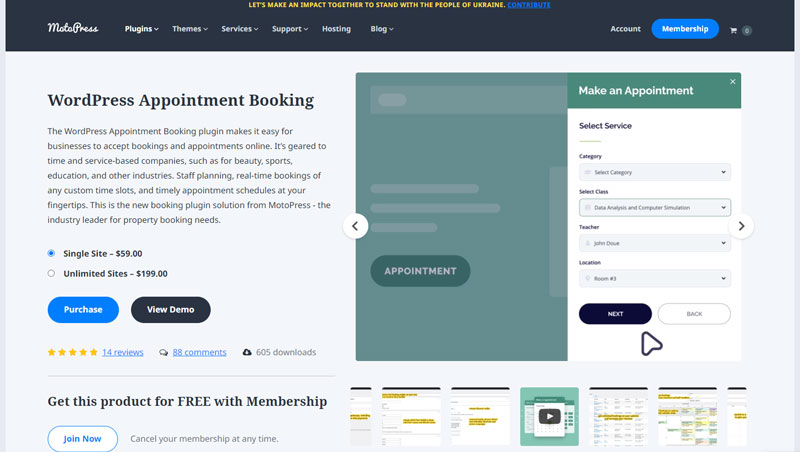Click the comments speech bubble icon
Image resolution: width=800 pixels, height=452 pixels.
(x=163, y=353)
